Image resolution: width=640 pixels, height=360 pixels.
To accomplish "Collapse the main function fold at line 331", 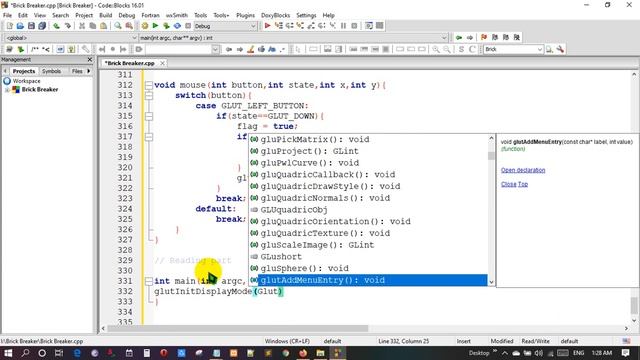I will [149, 281].
